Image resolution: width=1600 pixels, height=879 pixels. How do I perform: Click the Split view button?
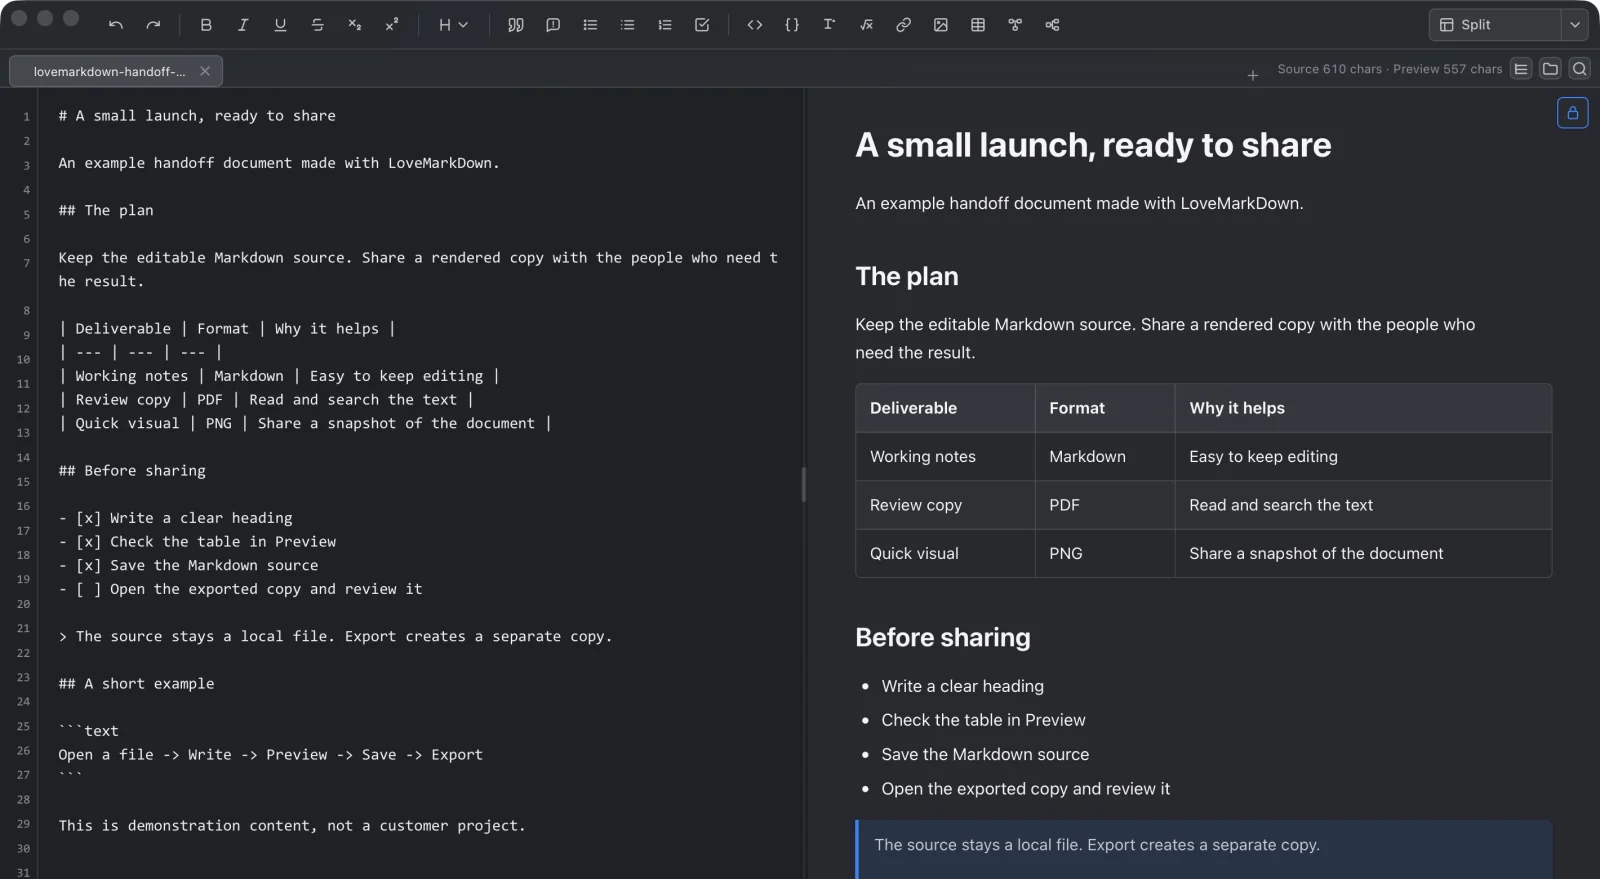1495,25
